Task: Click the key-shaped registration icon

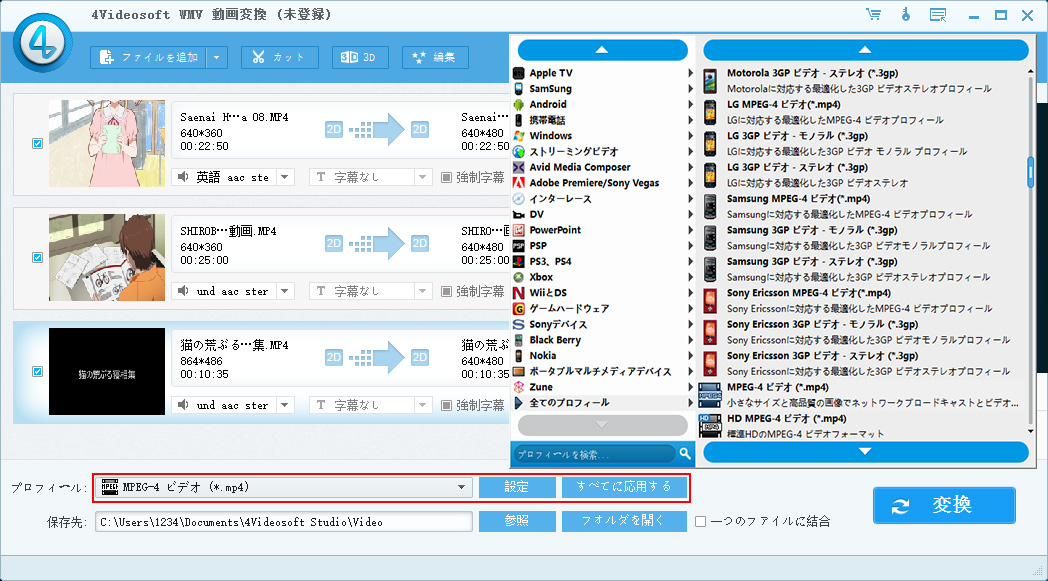Action: pos(904,15)
